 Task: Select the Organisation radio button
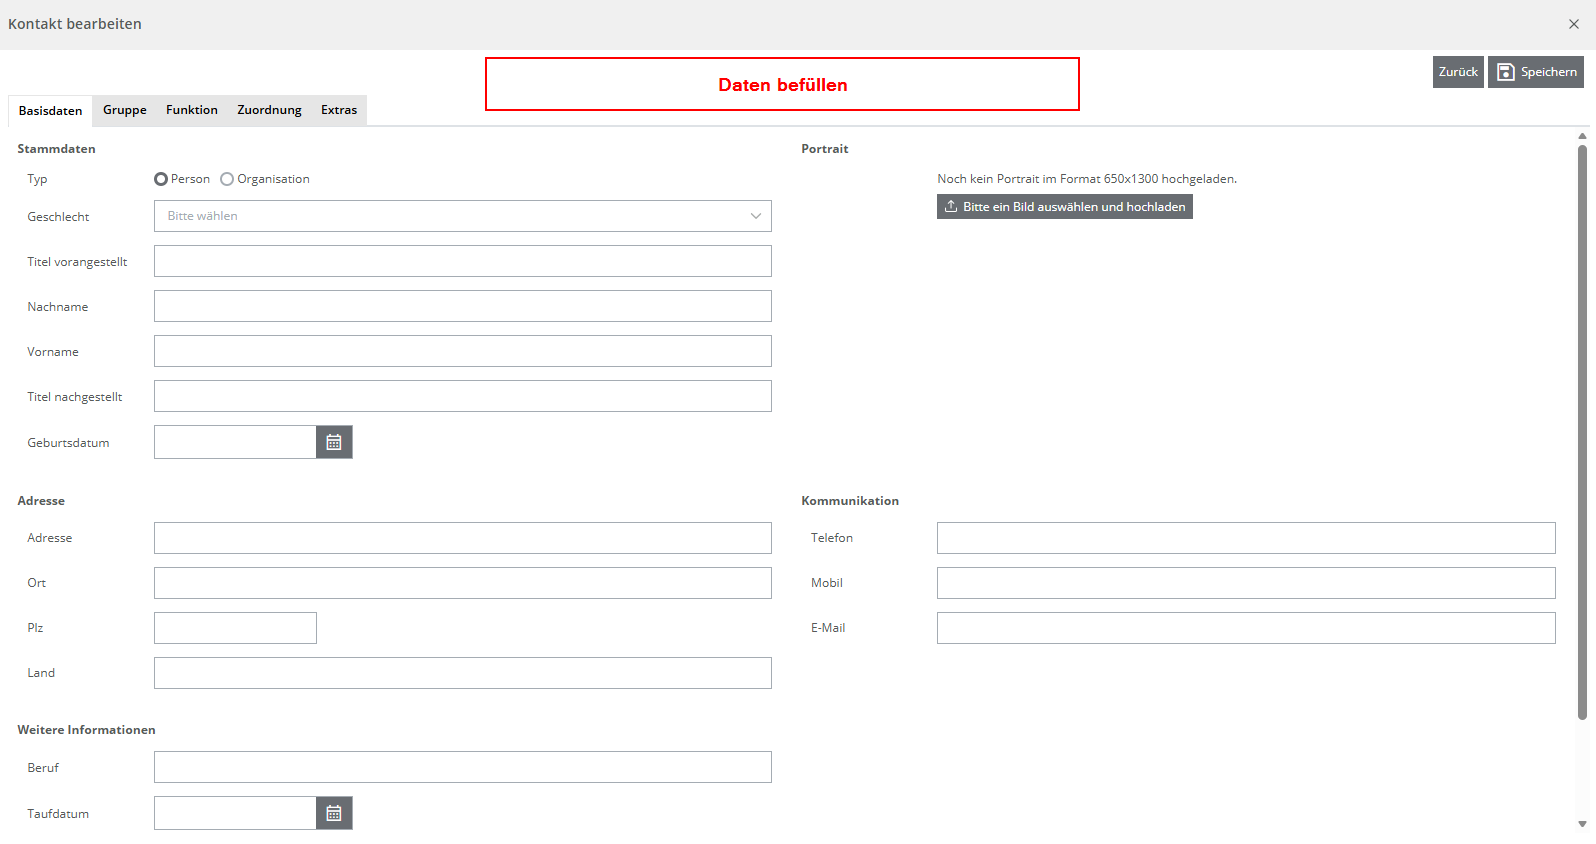pyautogui.click(x=227, y=179)
